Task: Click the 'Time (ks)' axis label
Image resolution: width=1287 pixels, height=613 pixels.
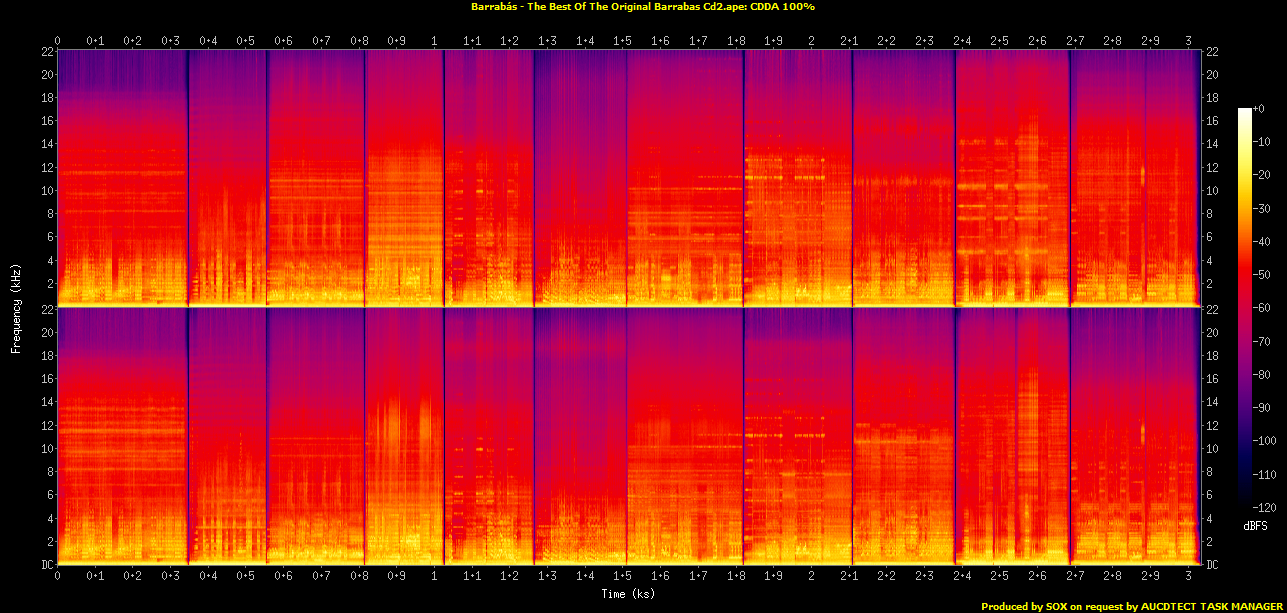Action: (629, 594)
